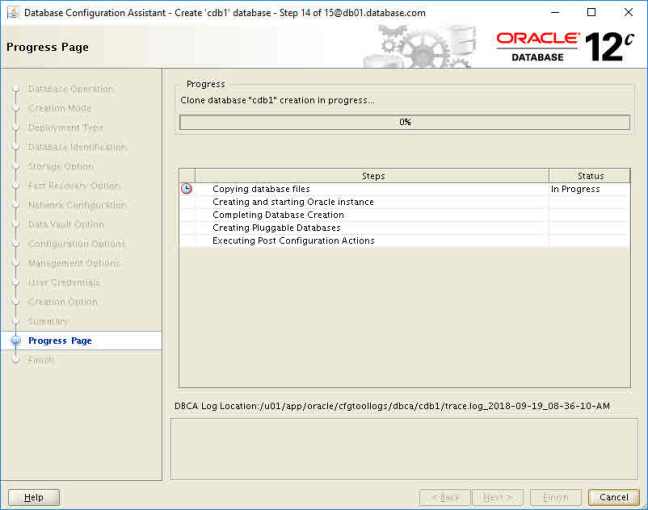This screenshot has width=648, height=510.
Task: Select Database Identification step in sidebar
Action: point(77,147)
